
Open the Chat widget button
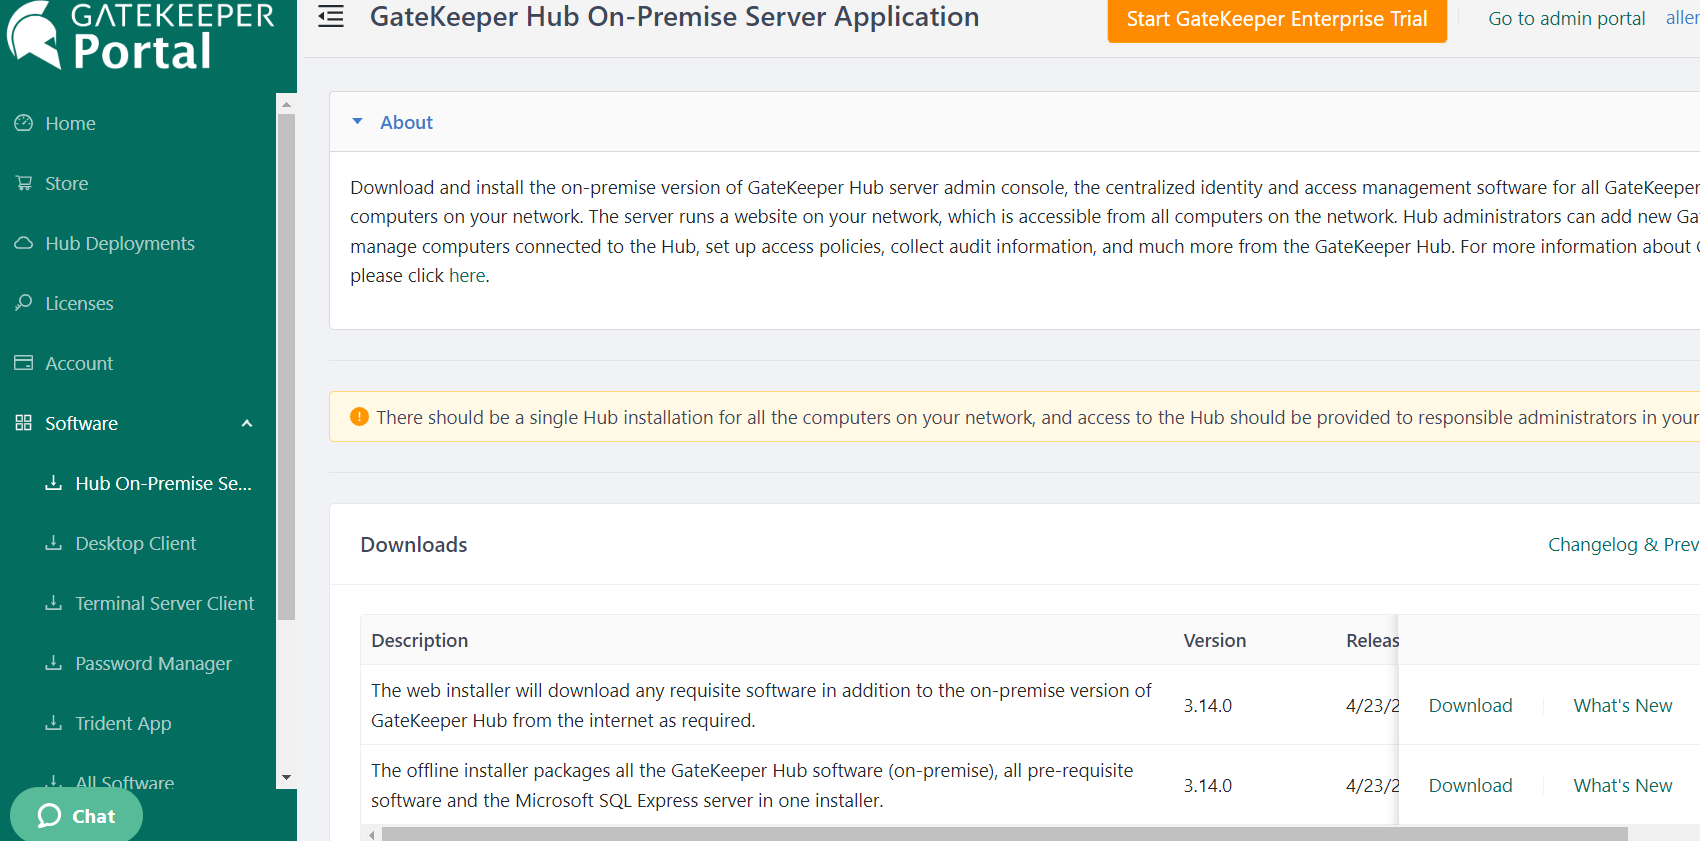76,815
